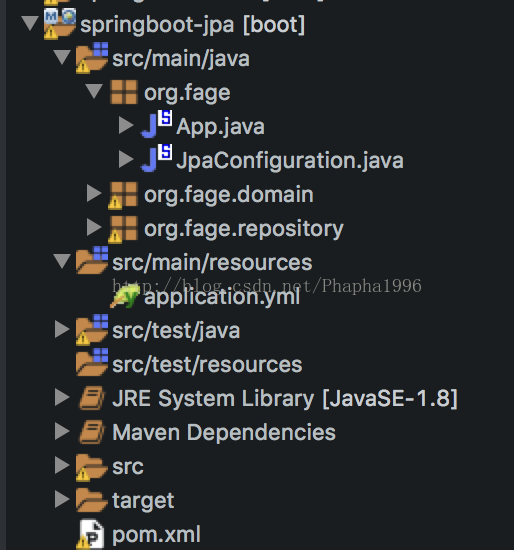Screen dimensions: 514x550
Task: Click the App.java Spring class icon
Action: [156, 124]
